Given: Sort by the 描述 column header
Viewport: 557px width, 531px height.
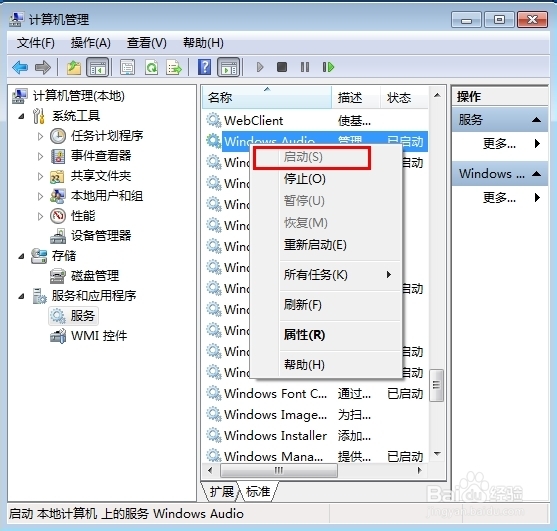Looking at the screenshot, I should tap(356, 97).
